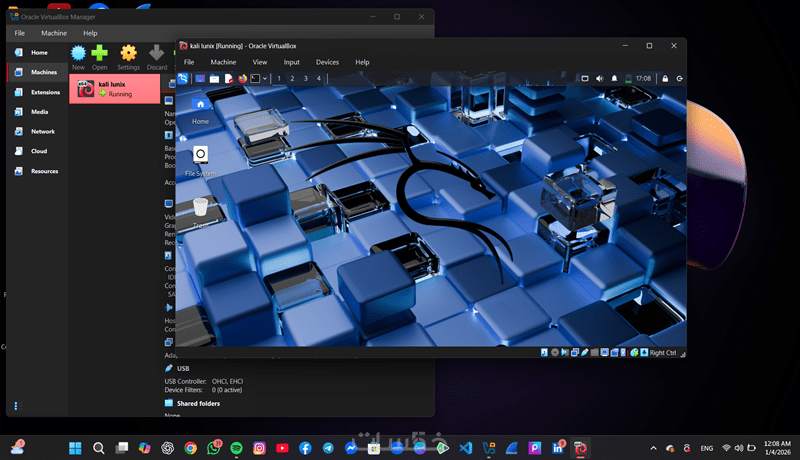The image size is (800, 460).
Task: Open Chrome from the Windows taskbar
Action: tap(190, 448)
